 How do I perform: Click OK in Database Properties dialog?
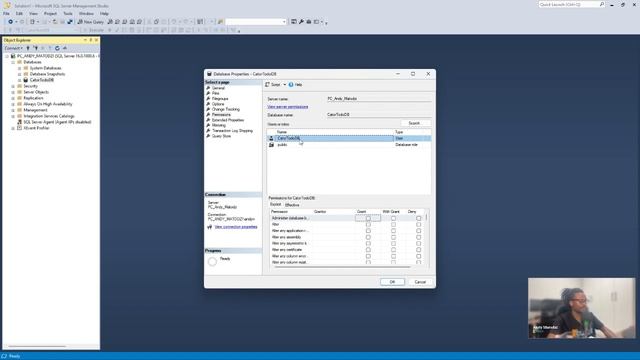(x=392, y=282)
